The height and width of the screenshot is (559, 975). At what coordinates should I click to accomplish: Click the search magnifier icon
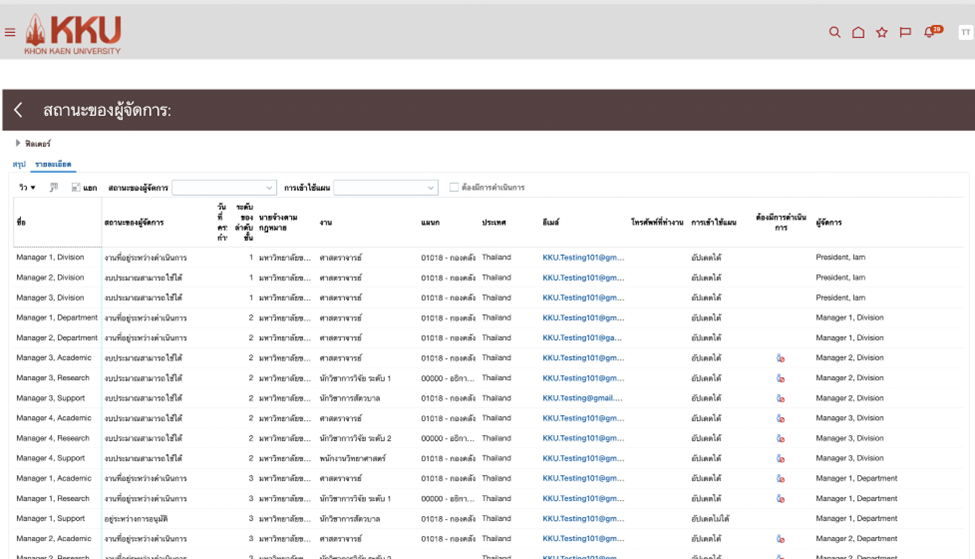(835, 32)
